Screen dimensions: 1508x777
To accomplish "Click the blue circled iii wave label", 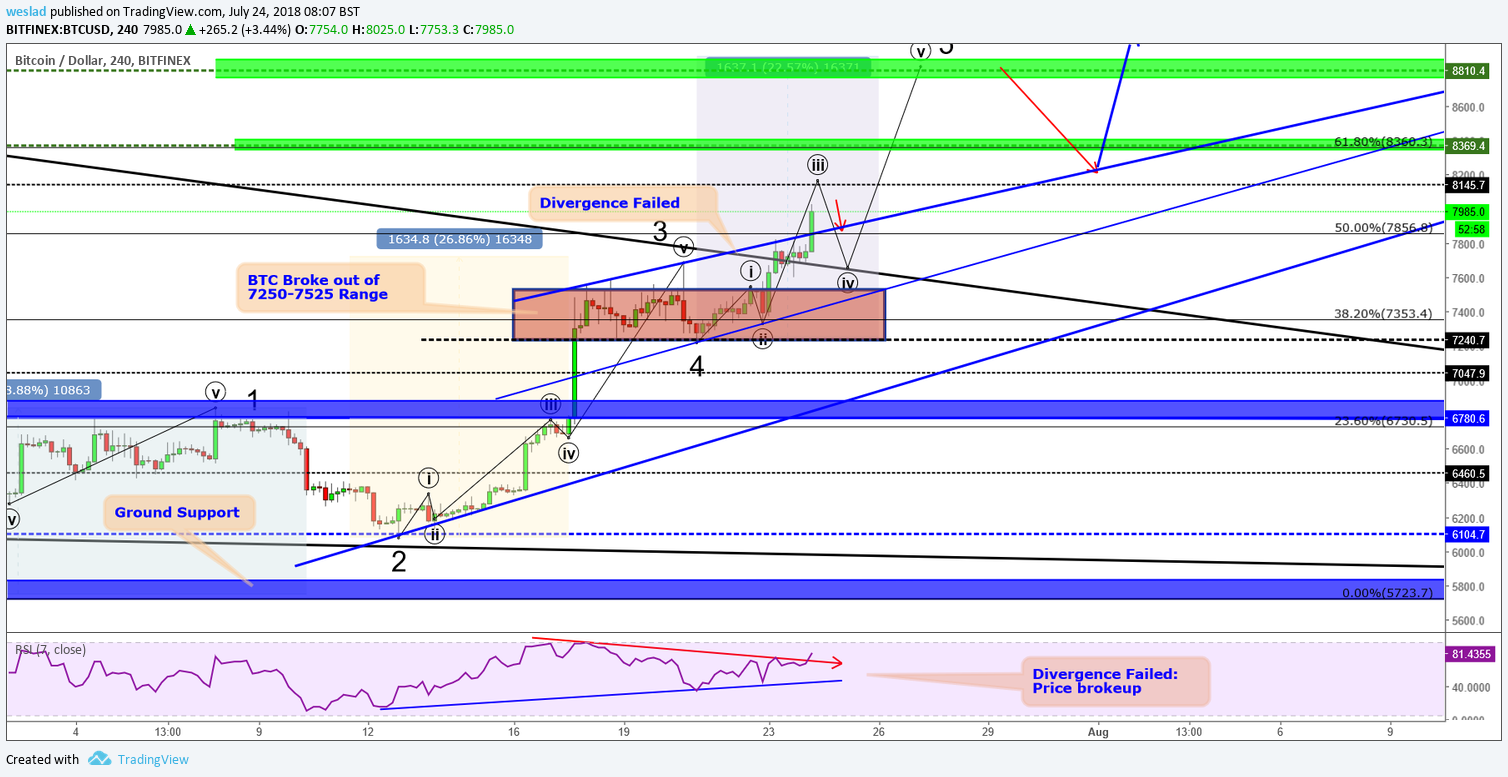I will (x=551, y=404).
